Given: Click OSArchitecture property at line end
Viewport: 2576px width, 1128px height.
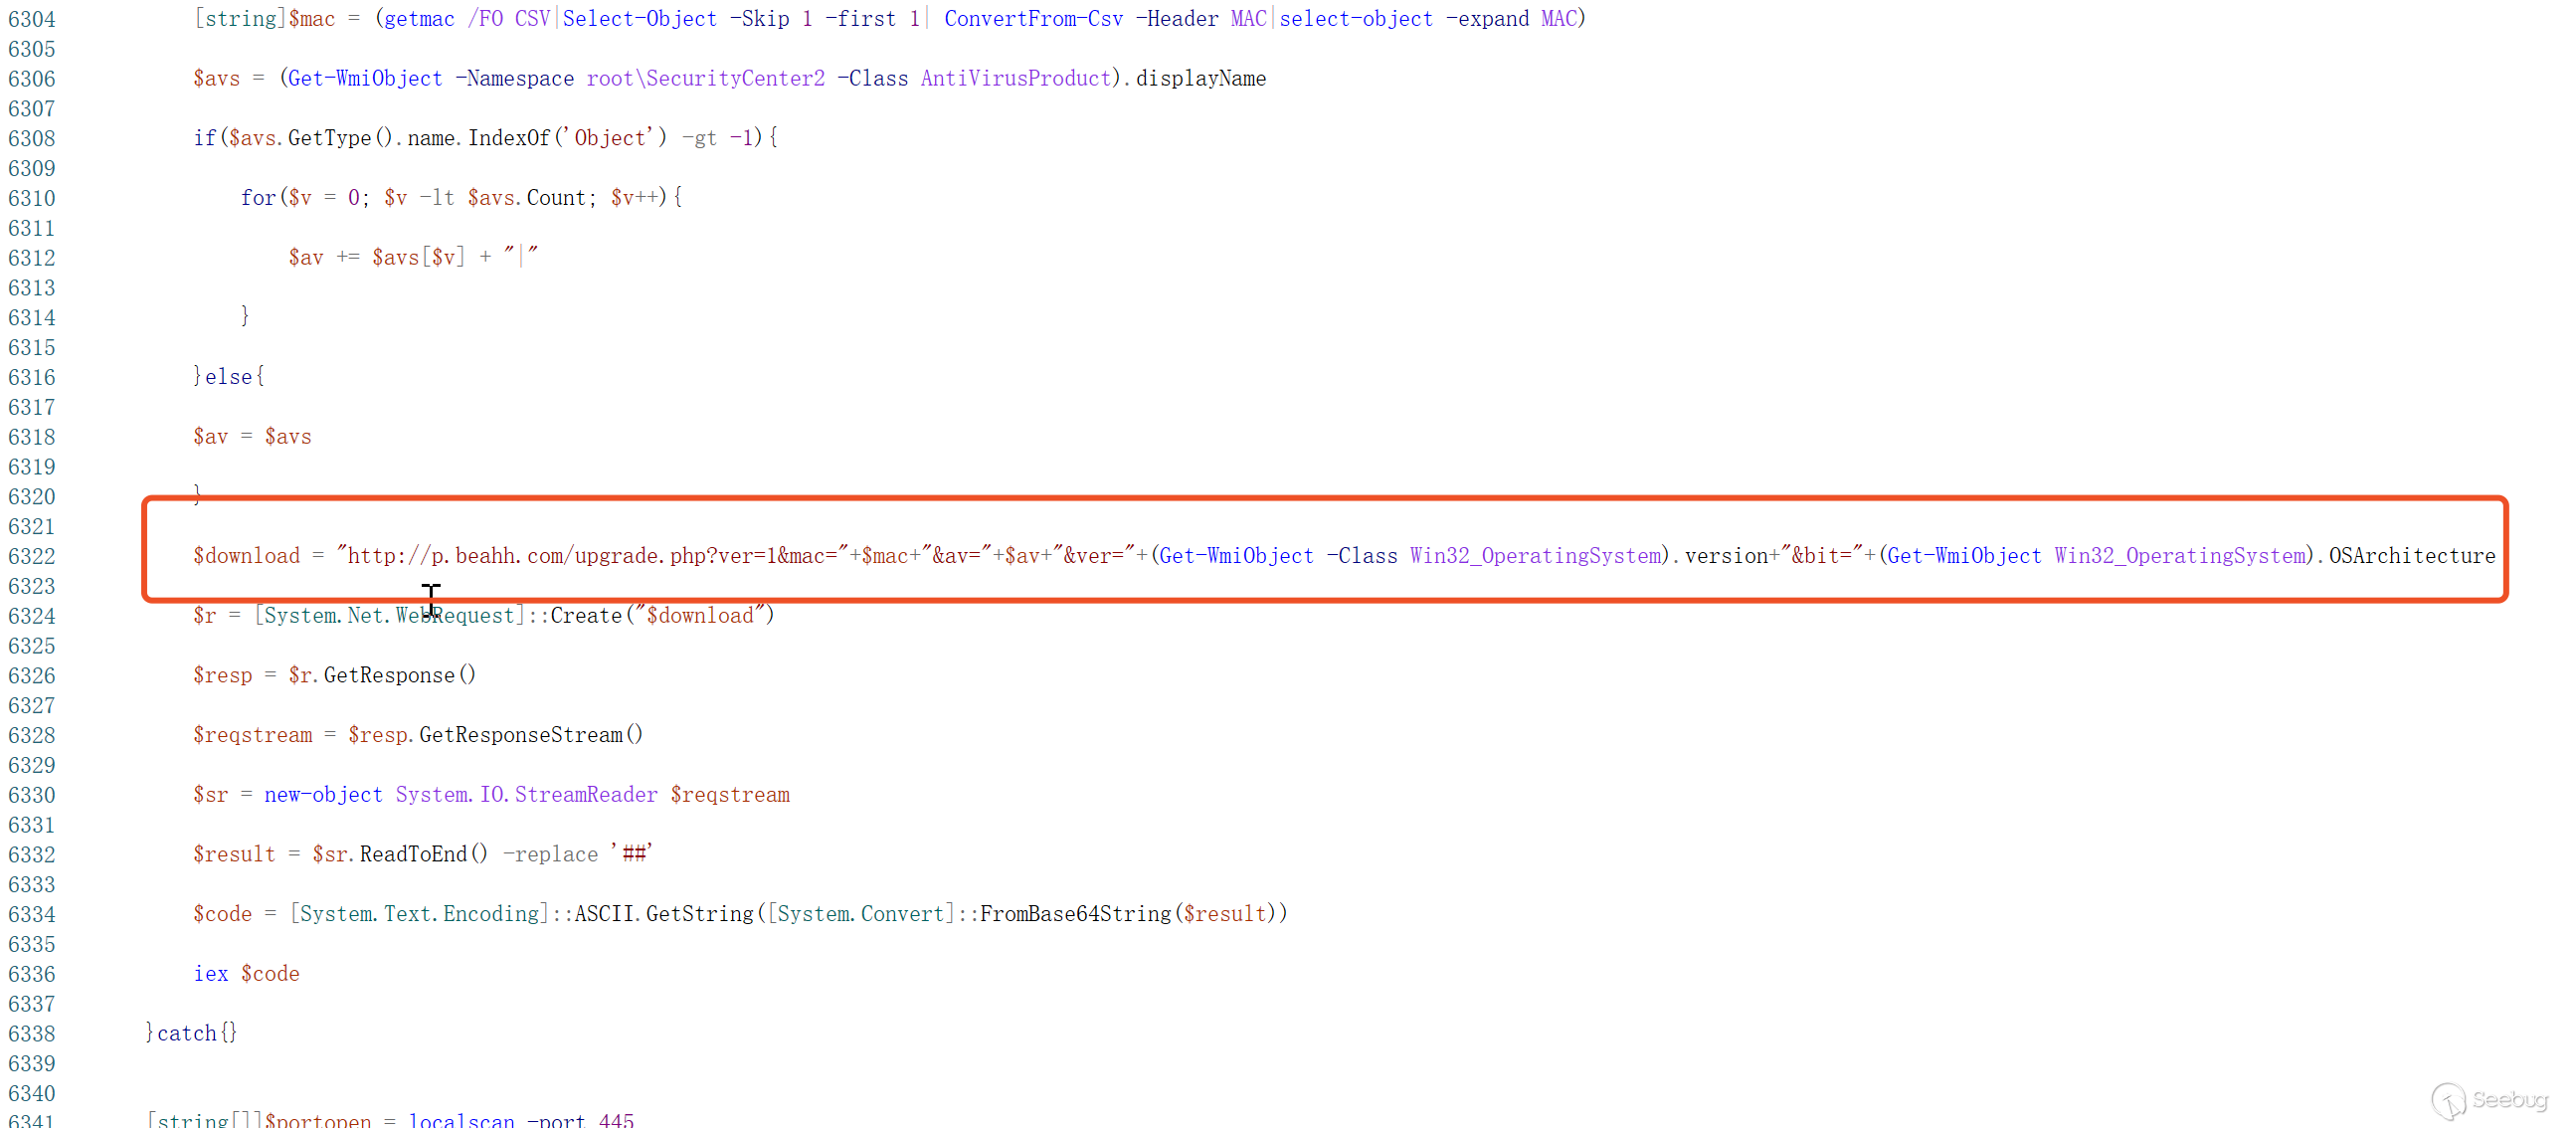Looking at the screenshot, I should [x=2411, y=557].
